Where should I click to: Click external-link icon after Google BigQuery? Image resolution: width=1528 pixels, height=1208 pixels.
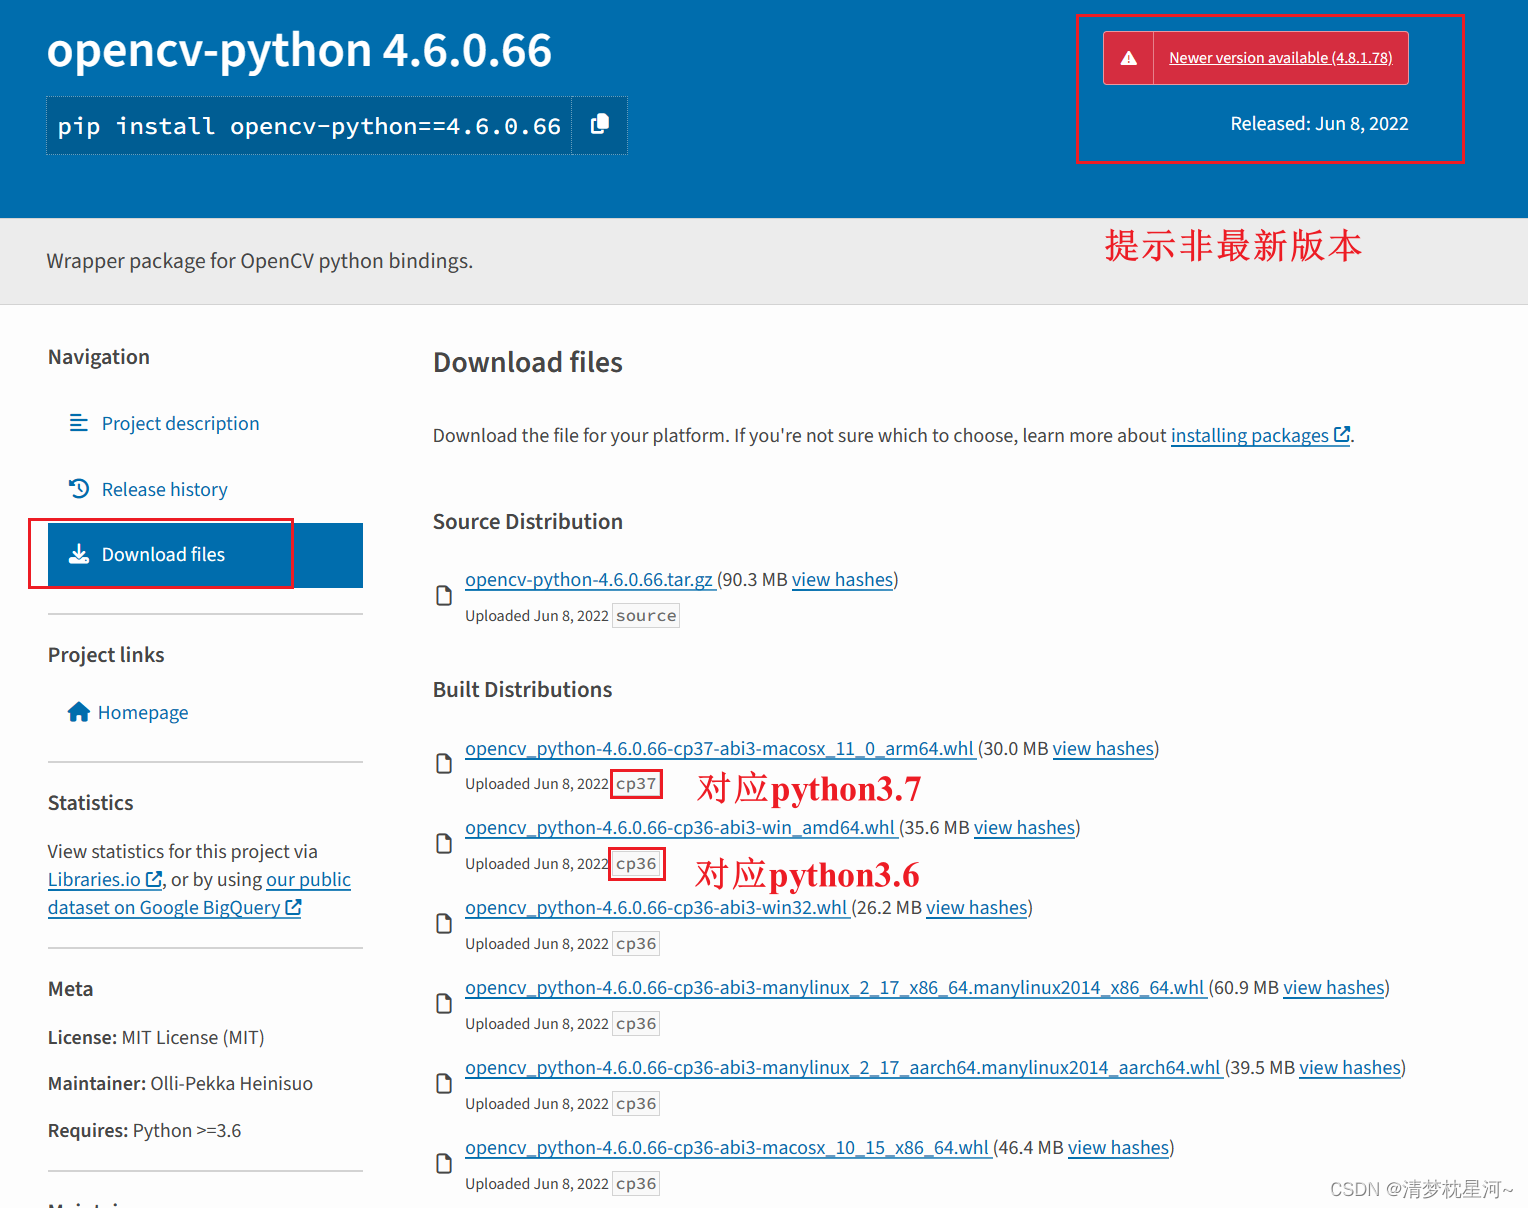(293, 907)
